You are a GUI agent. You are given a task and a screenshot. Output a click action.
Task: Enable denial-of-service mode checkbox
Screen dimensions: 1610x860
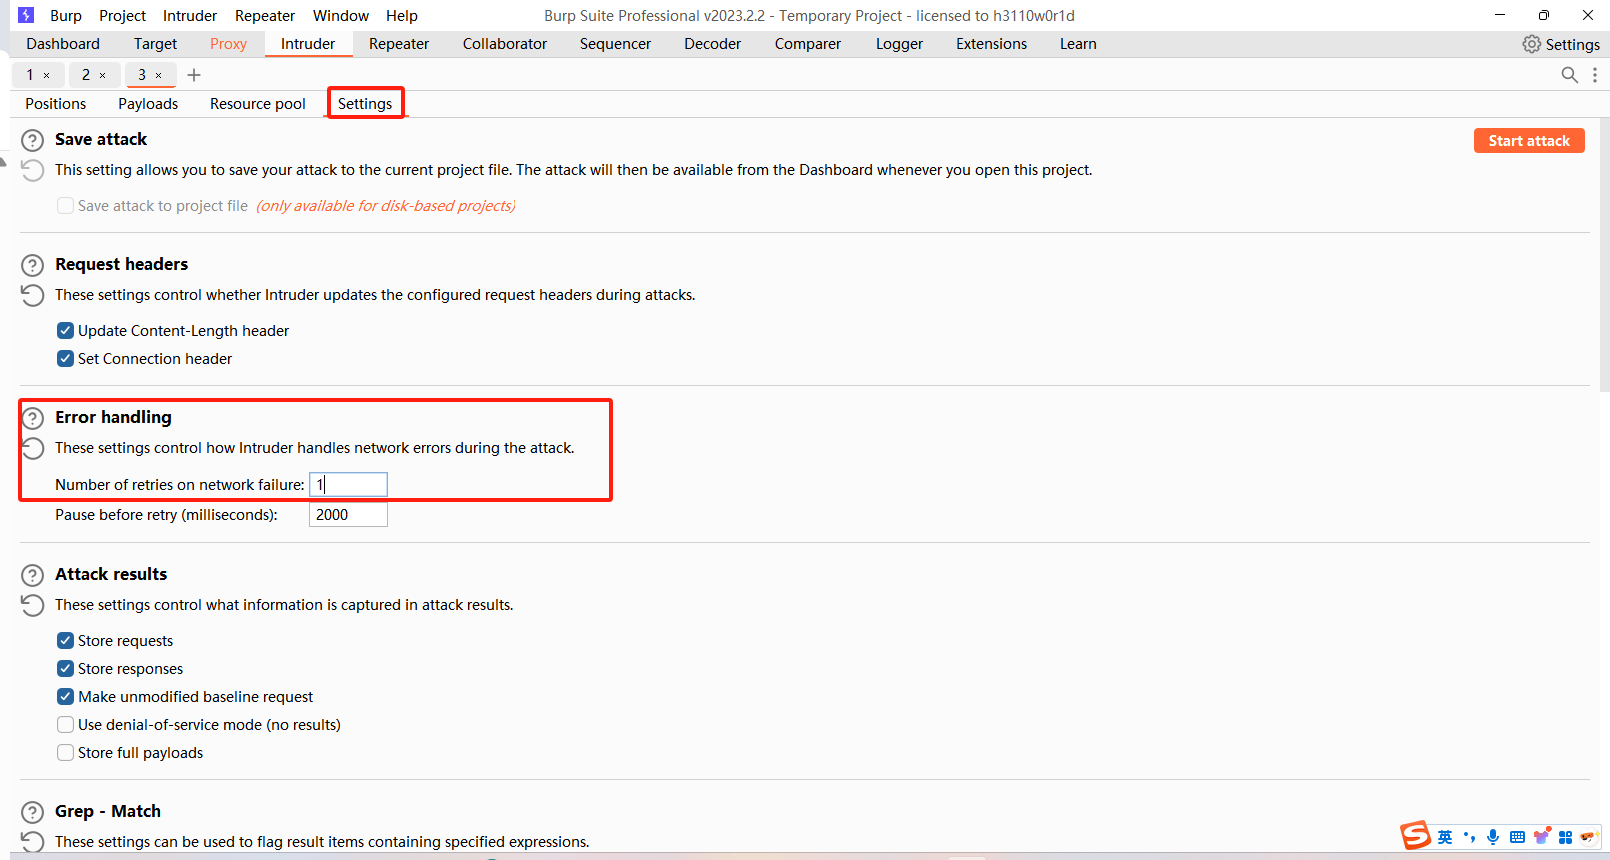66,725
